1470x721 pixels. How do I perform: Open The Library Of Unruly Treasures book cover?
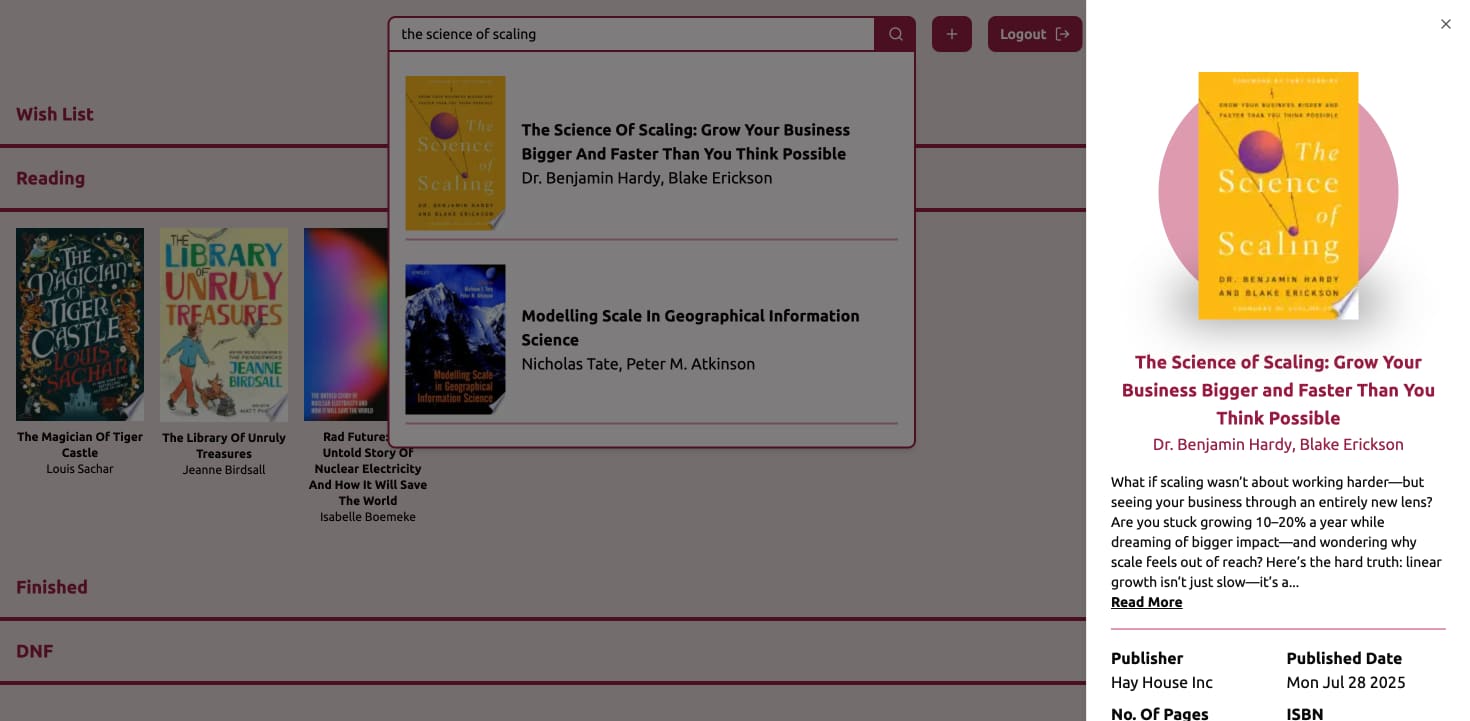[224, 324]
